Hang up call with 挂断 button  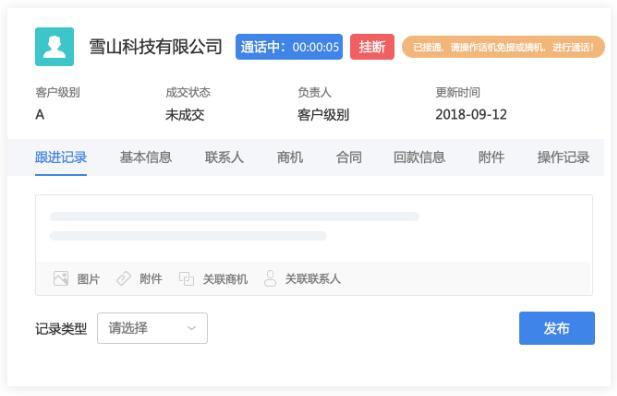point(372,47)
